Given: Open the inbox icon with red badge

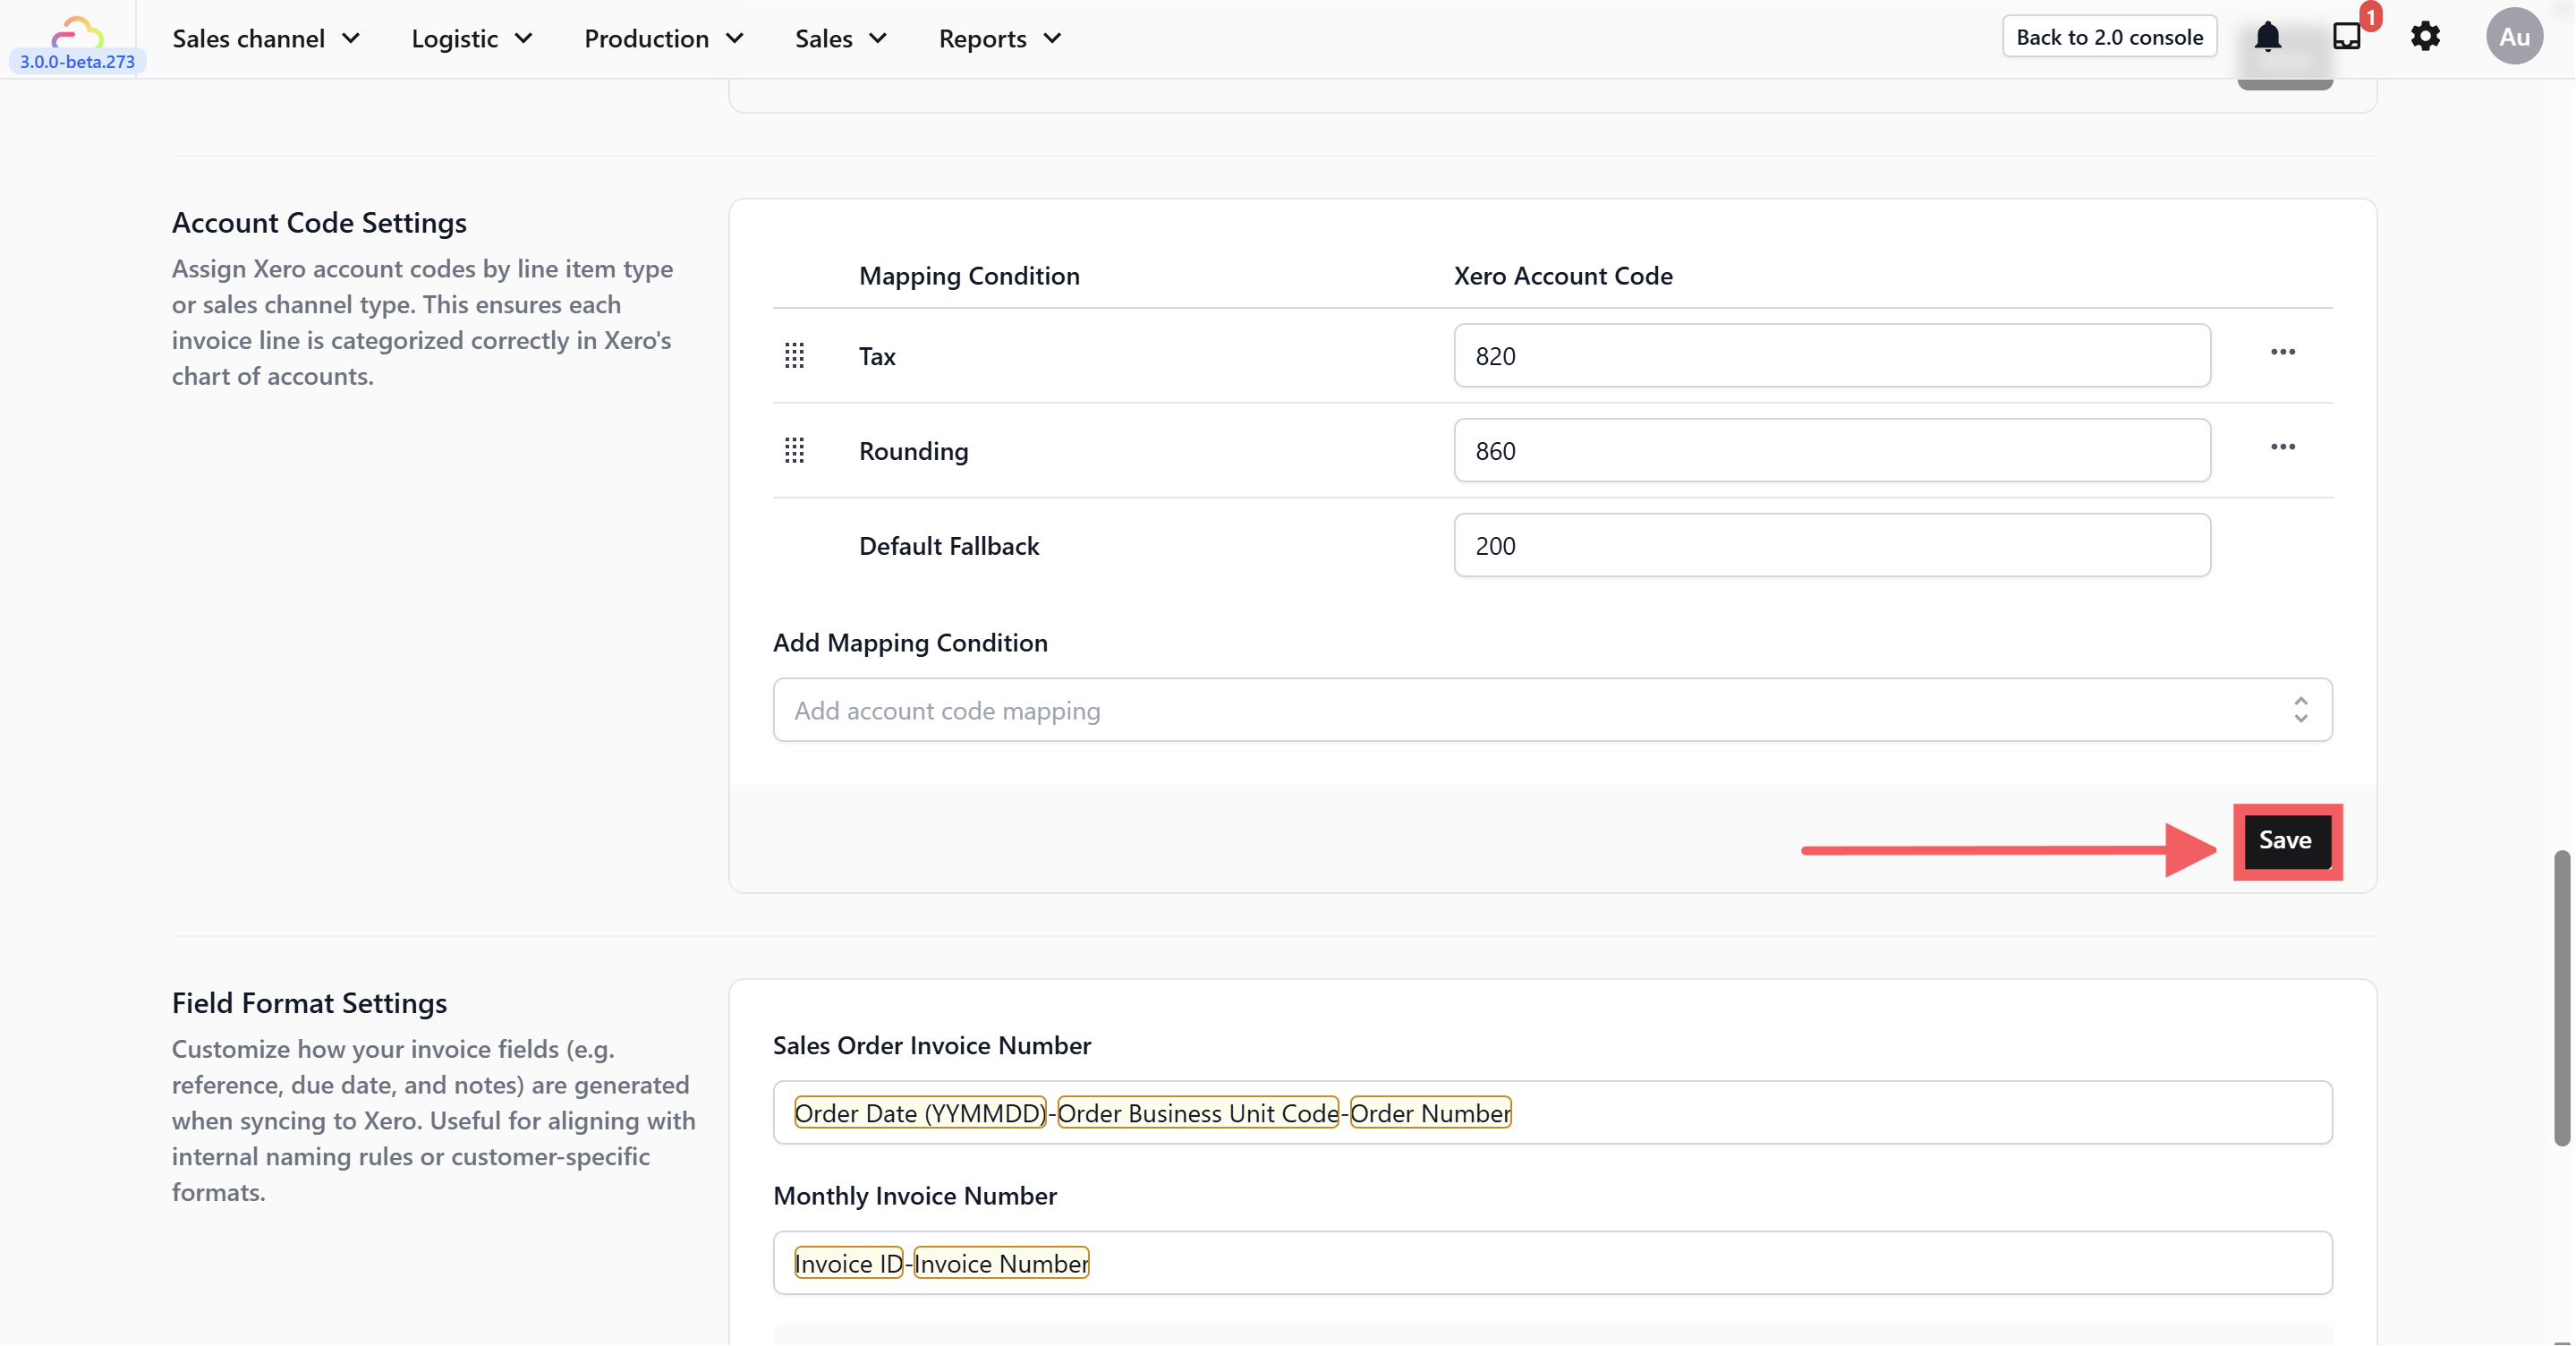Looking at the screenshot, I should [2346, 37].
